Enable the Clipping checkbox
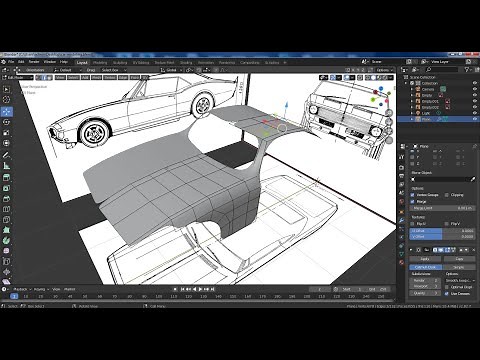This screenshot has height=360, width=480. click(x=447, y=195)
